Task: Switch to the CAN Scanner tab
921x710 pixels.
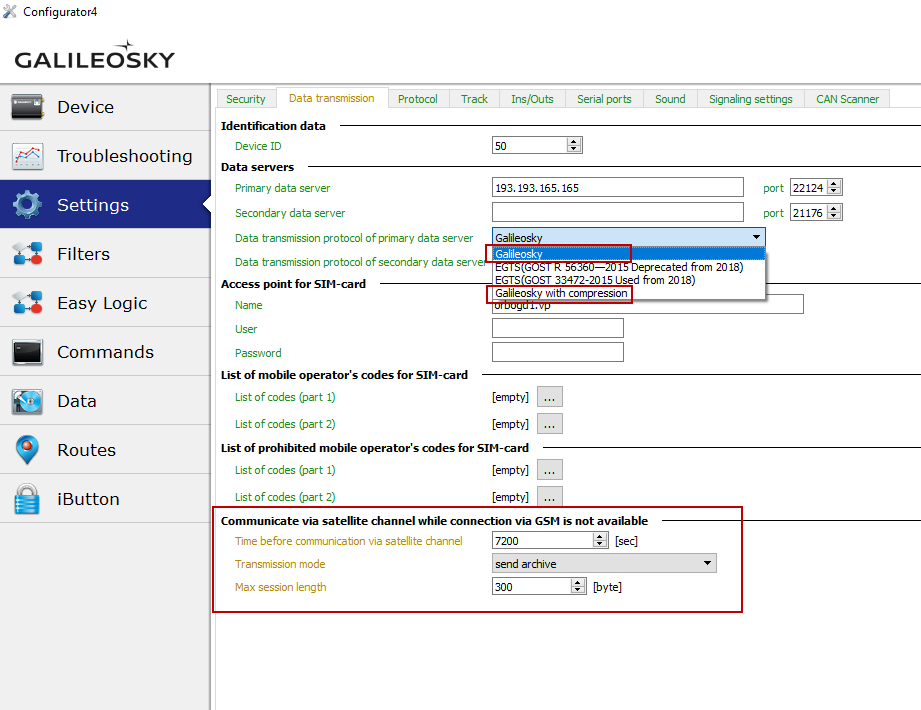Action: pyautogui.click(x=847, y=99)
